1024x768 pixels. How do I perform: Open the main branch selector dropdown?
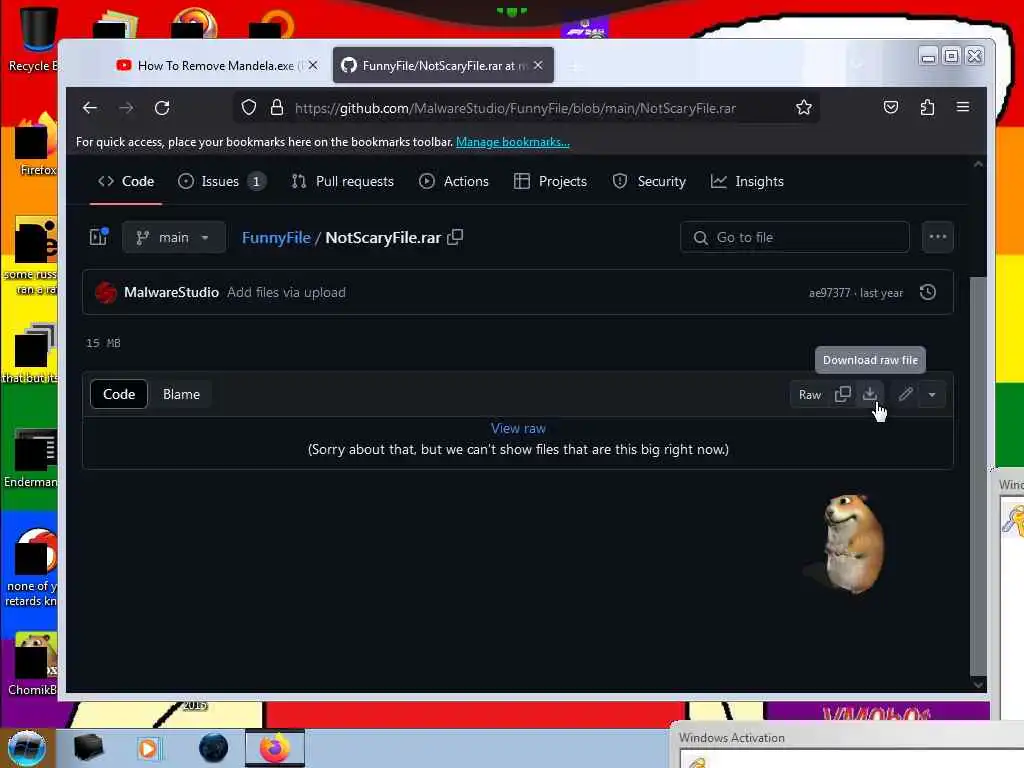(x=174, y=237)
